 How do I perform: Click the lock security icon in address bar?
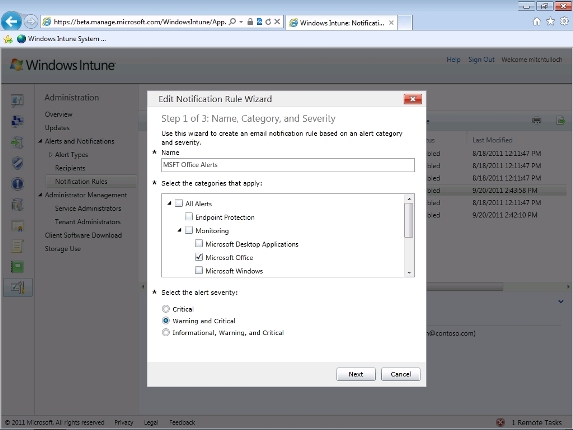(250, 22)
